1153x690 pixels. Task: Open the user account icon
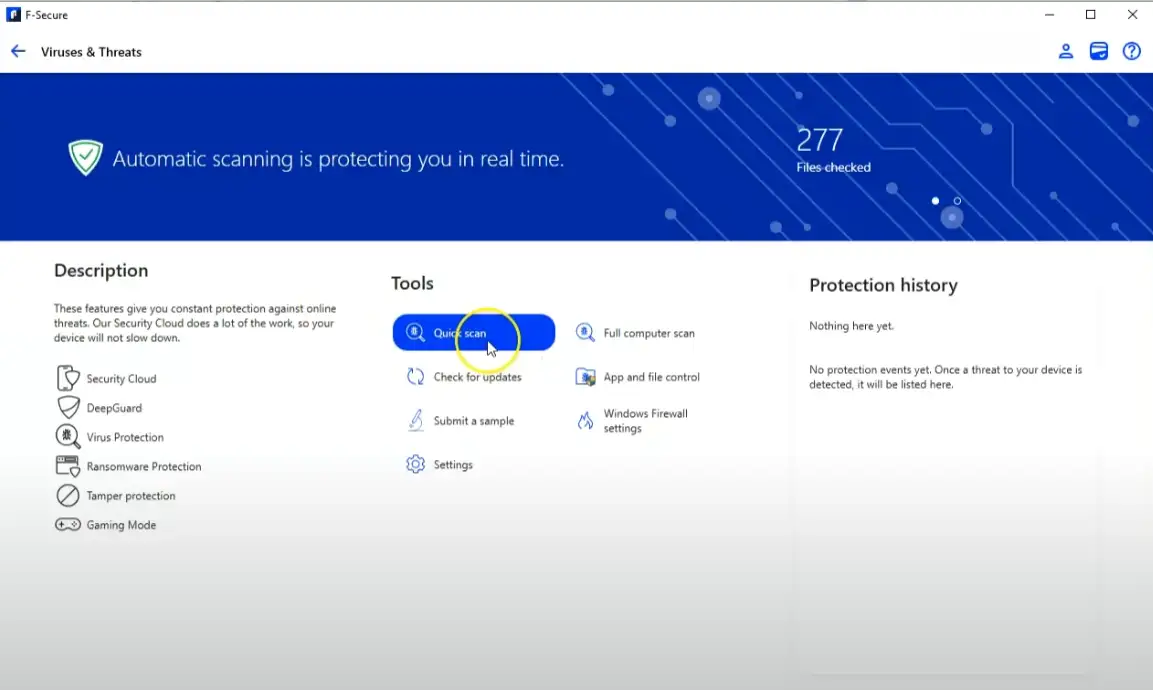[x=1066, y=51]
